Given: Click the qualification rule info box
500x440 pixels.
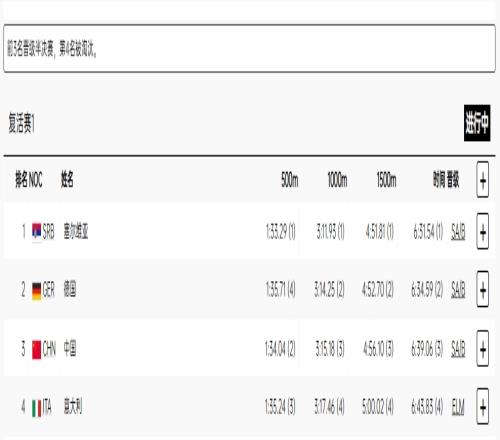Looking at the screenshot, I should coord(249,48).
